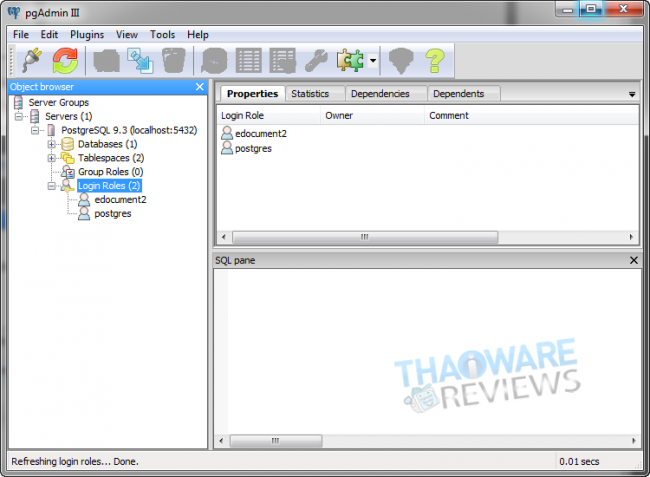Select postgres role in Object browser tree
The height and width of the screenshot is (477, 650).
click(113, 214)
